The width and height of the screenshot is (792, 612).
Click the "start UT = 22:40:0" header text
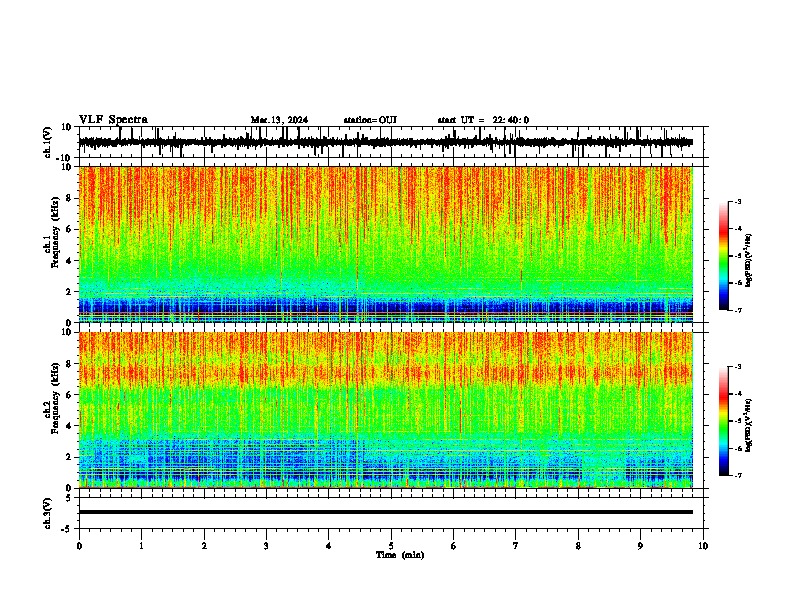[483, 120]
